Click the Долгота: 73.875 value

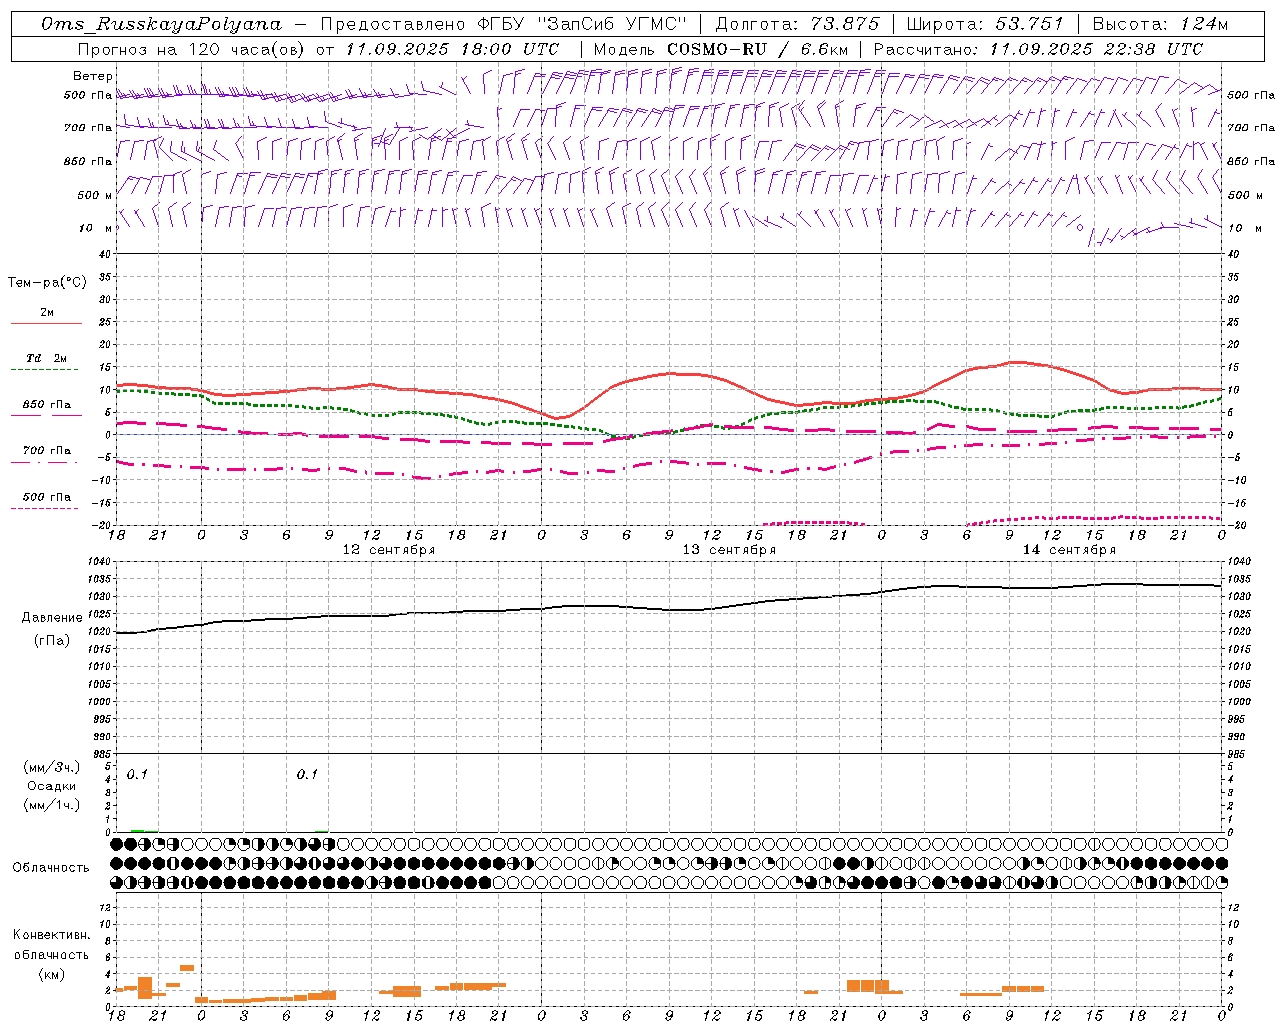tap(798, 24)
